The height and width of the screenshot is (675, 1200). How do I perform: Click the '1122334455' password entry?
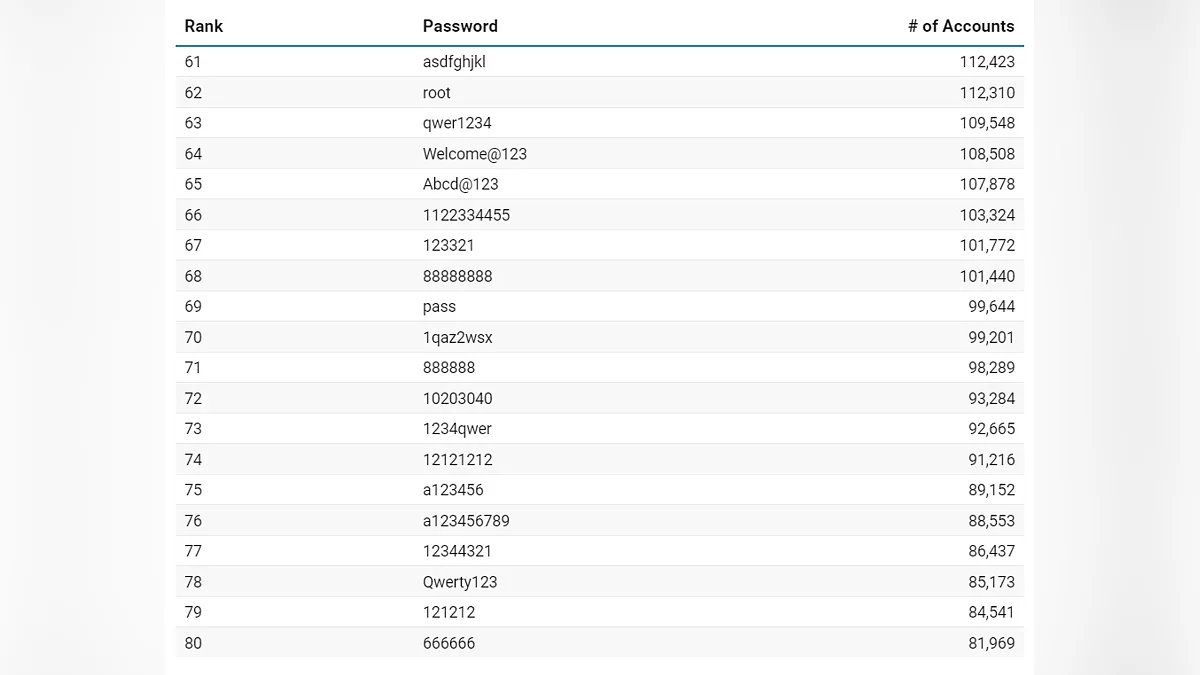click(x=466, y=215)
